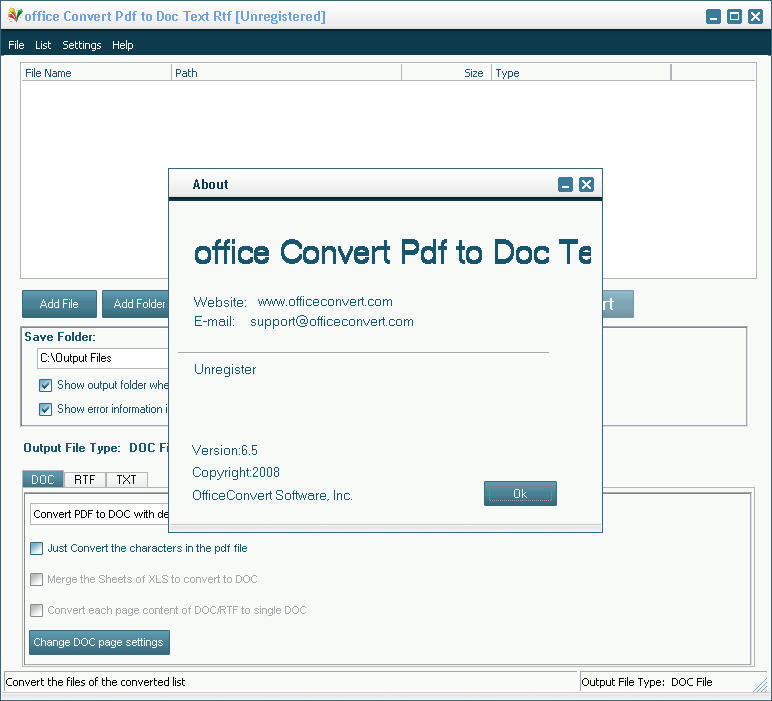772x701 pixels.
Task: Sort list by Size column header
Action: 447,73
